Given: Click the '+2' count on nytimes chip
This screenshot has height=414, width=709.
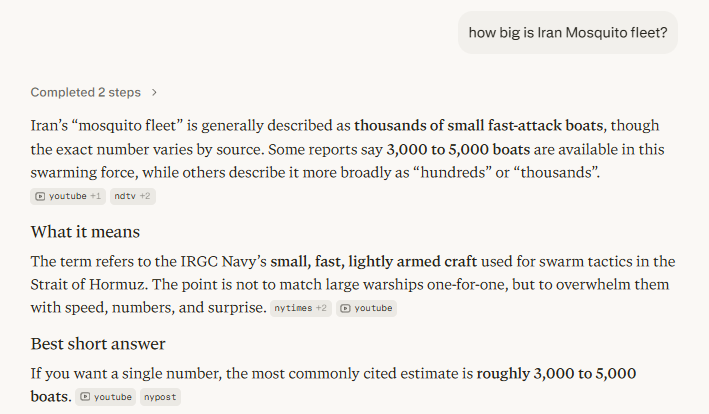Looking at the screenshot, I should (322, 308).
